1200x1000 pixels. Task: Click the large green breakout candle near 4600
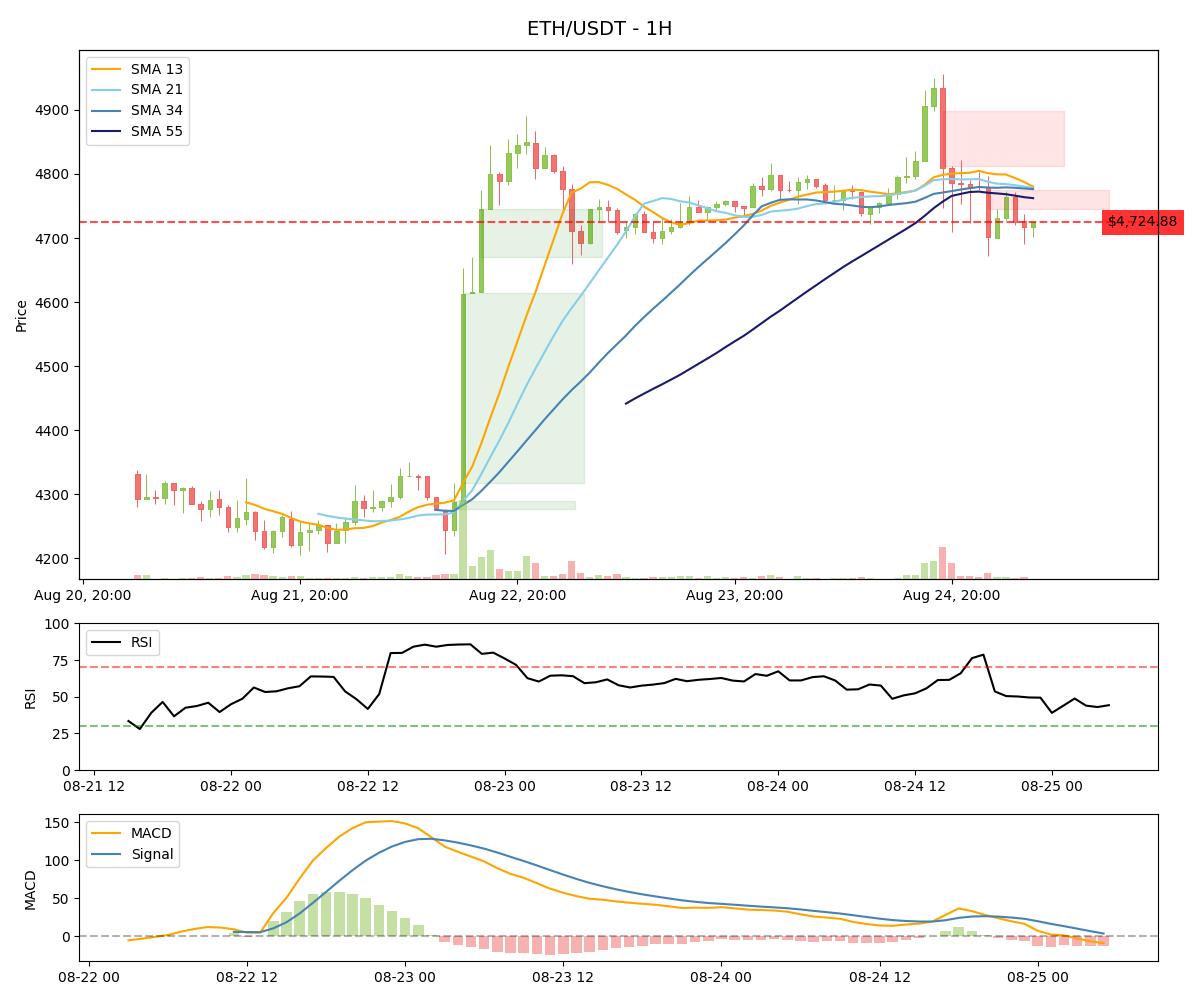click(463, 398)
